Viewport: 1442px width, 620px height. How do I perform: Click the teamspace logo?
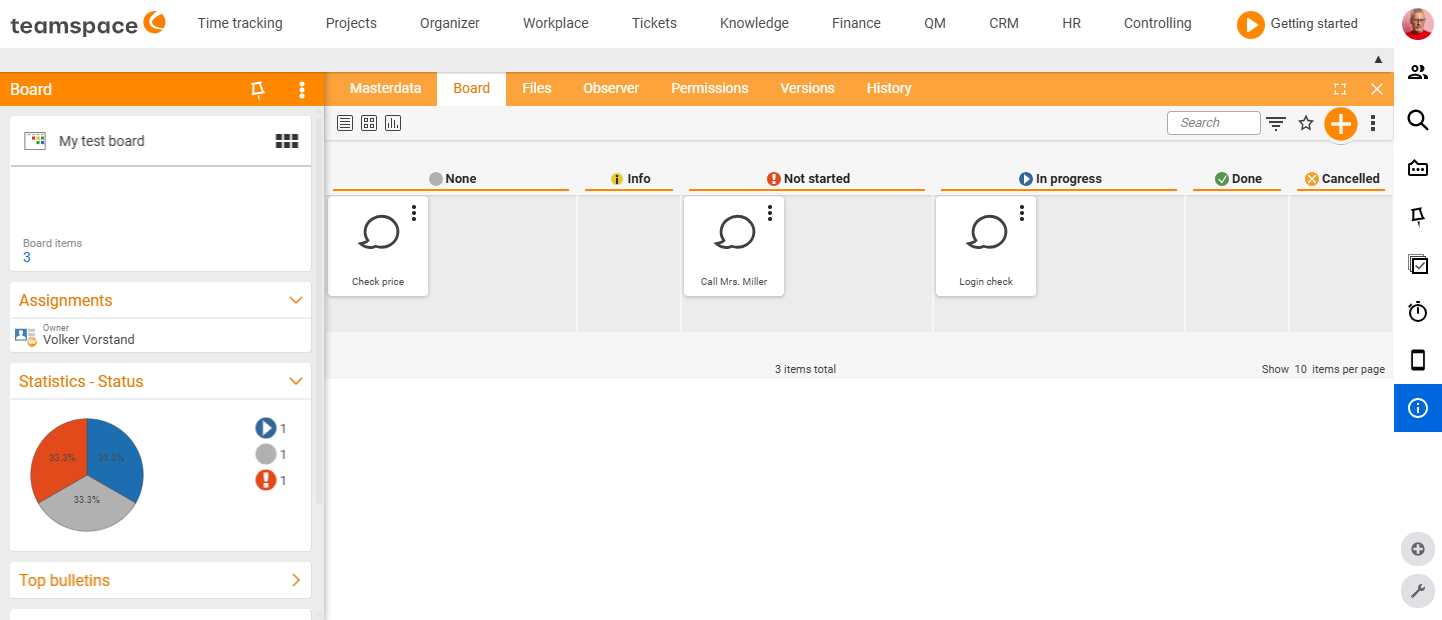pyautogui.click(x=88, y=24)
